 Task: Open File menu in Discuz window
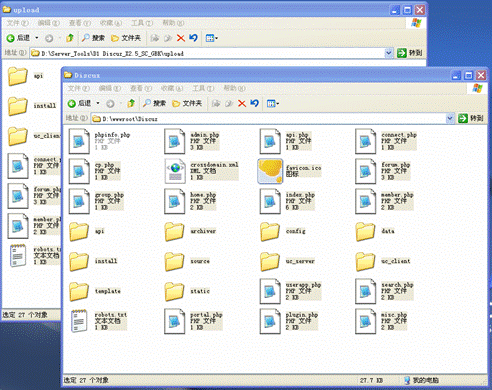point(78,88)
